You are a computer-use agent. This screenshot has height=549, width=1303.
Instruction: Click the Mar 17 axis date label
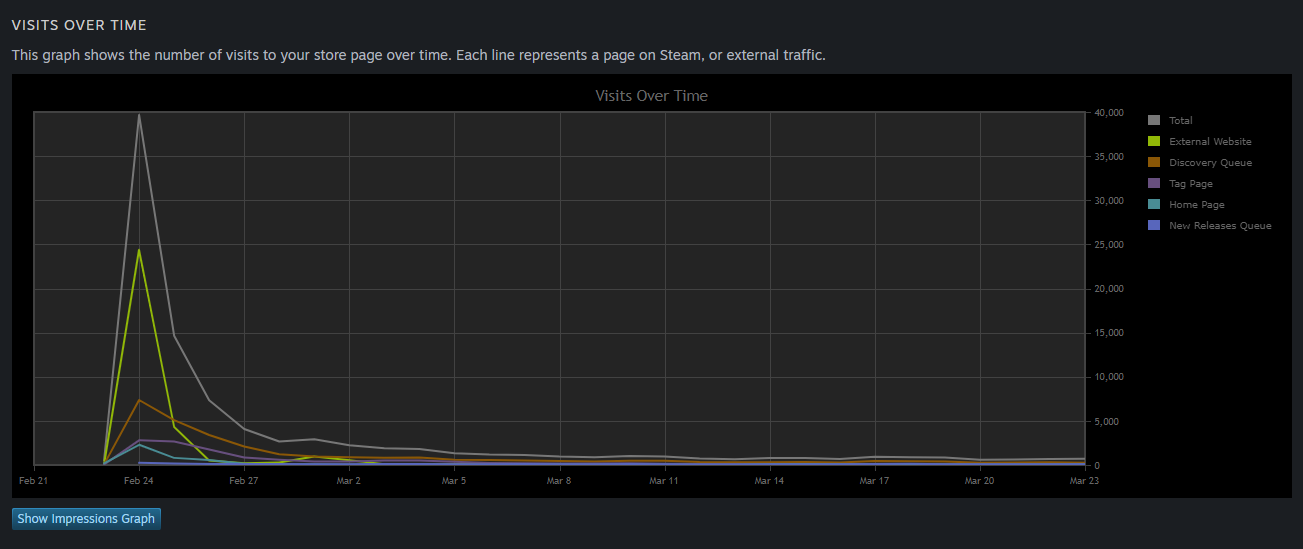click(x=874, y=481)
